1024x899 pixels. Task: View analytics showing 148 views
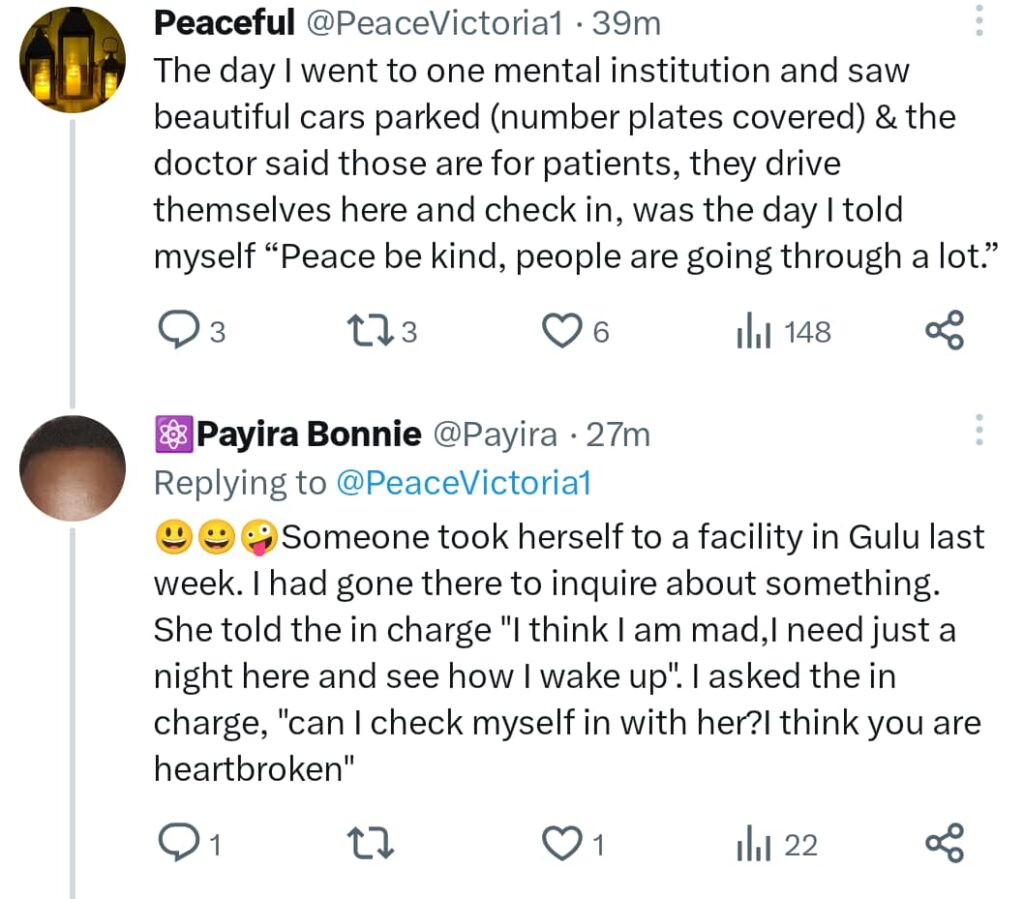click(750, 331)
